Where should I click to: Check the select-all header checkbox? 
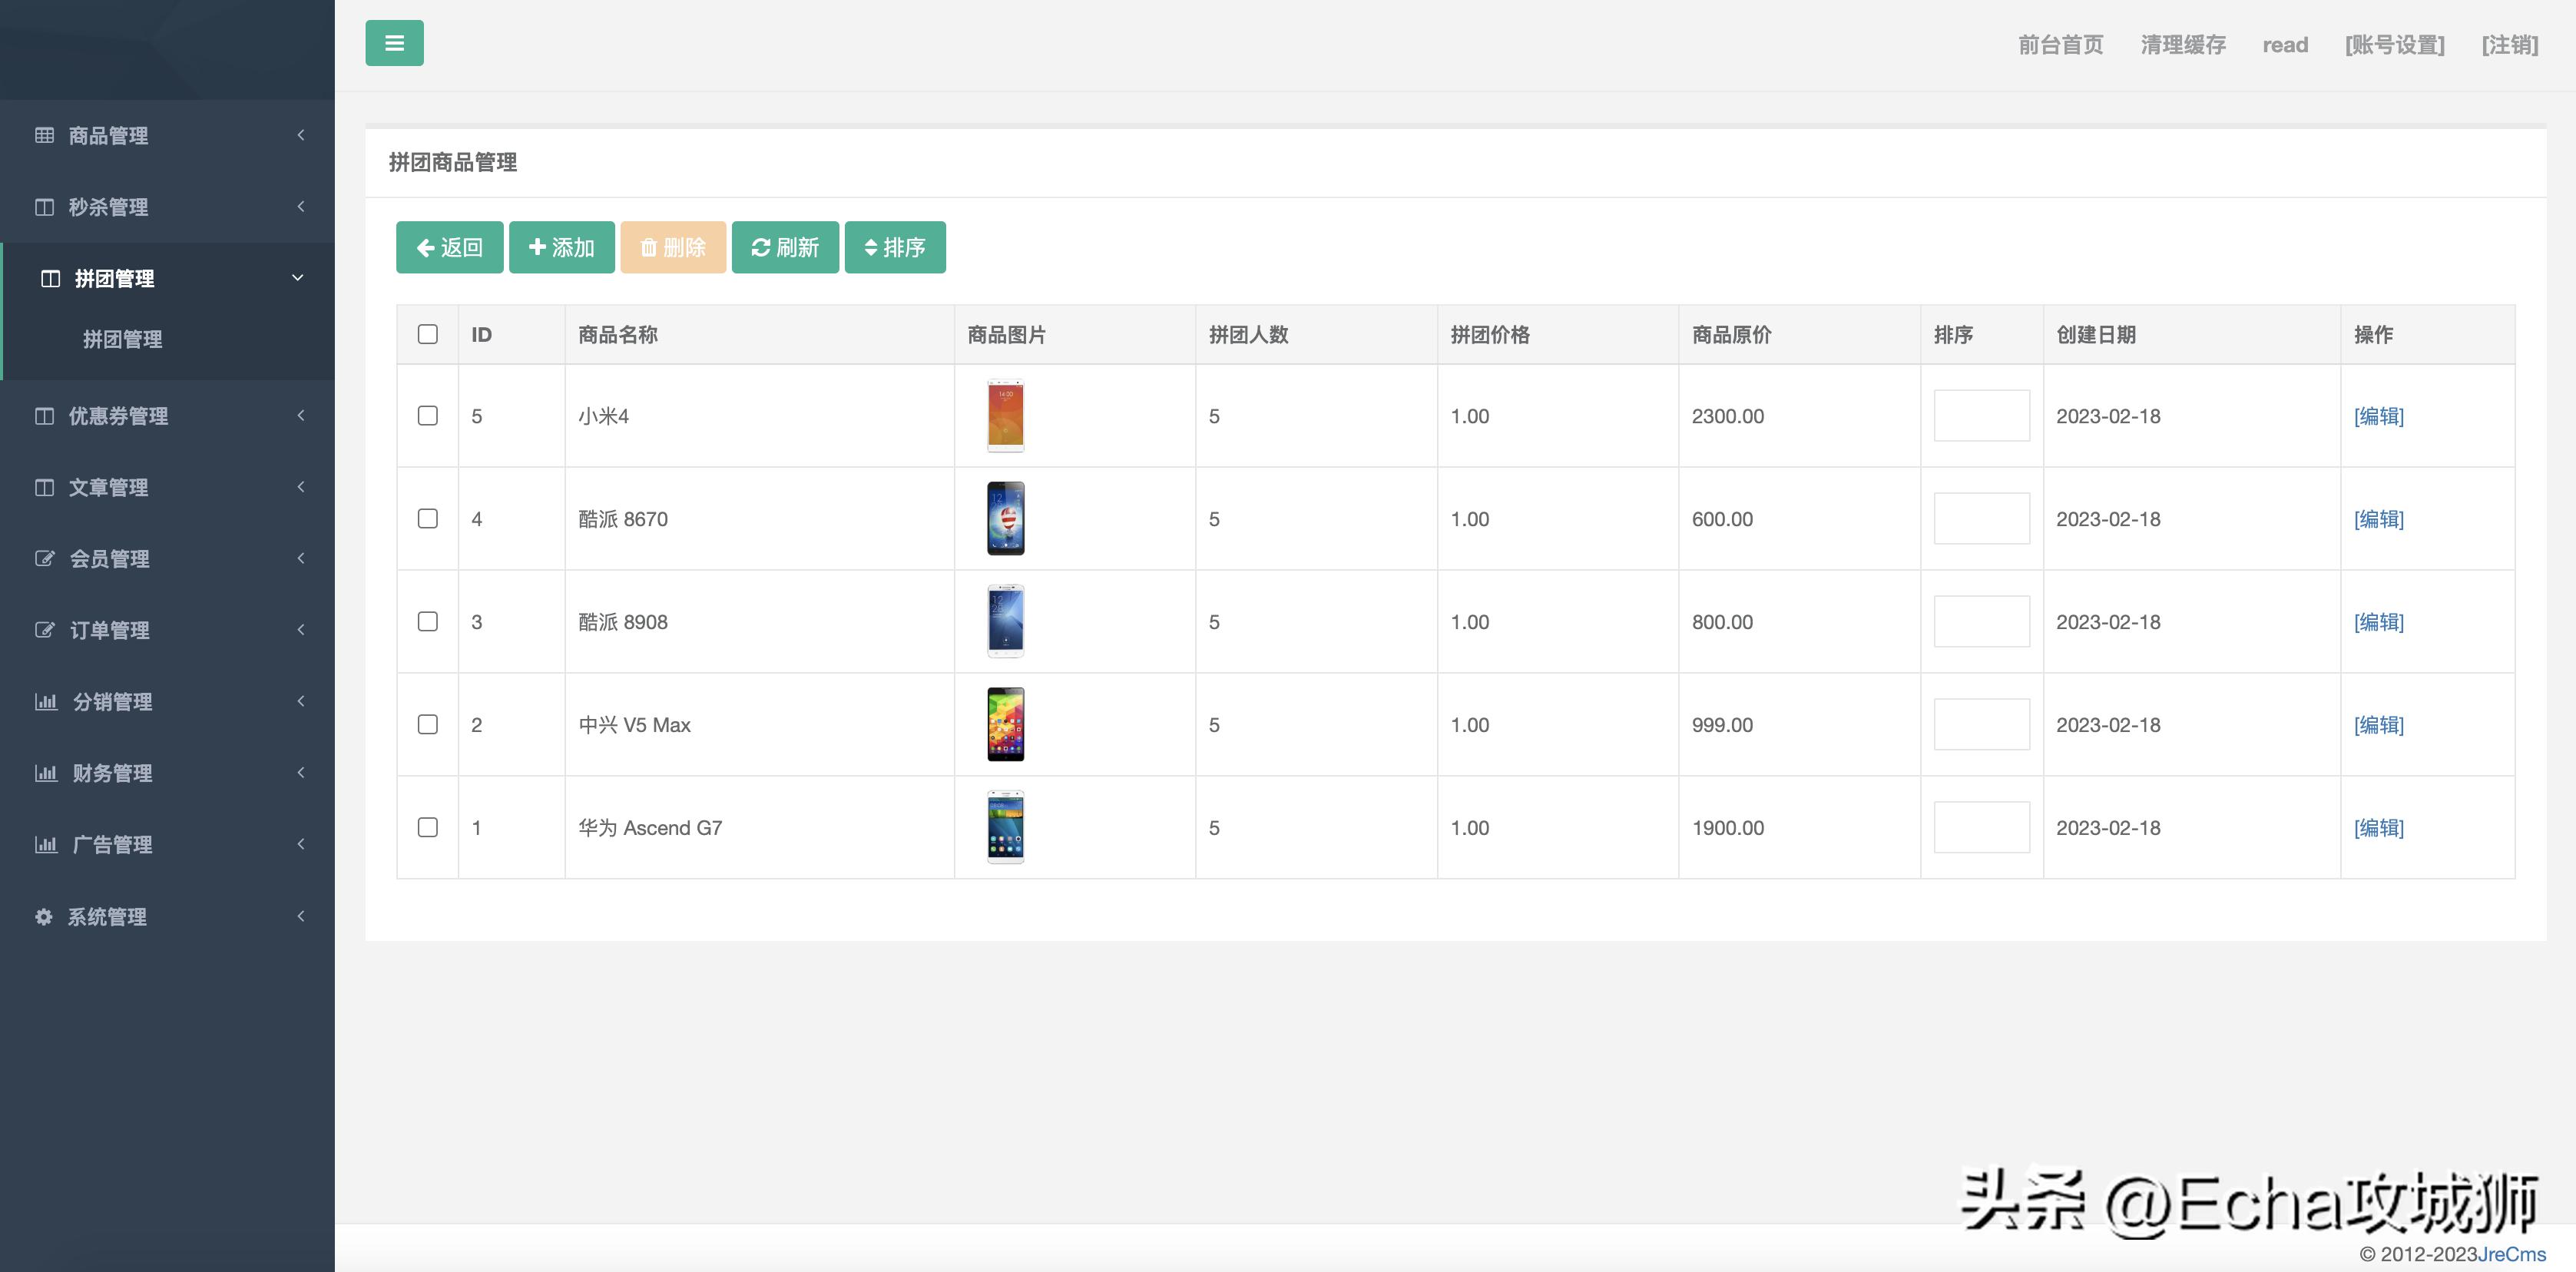point(427,334)
